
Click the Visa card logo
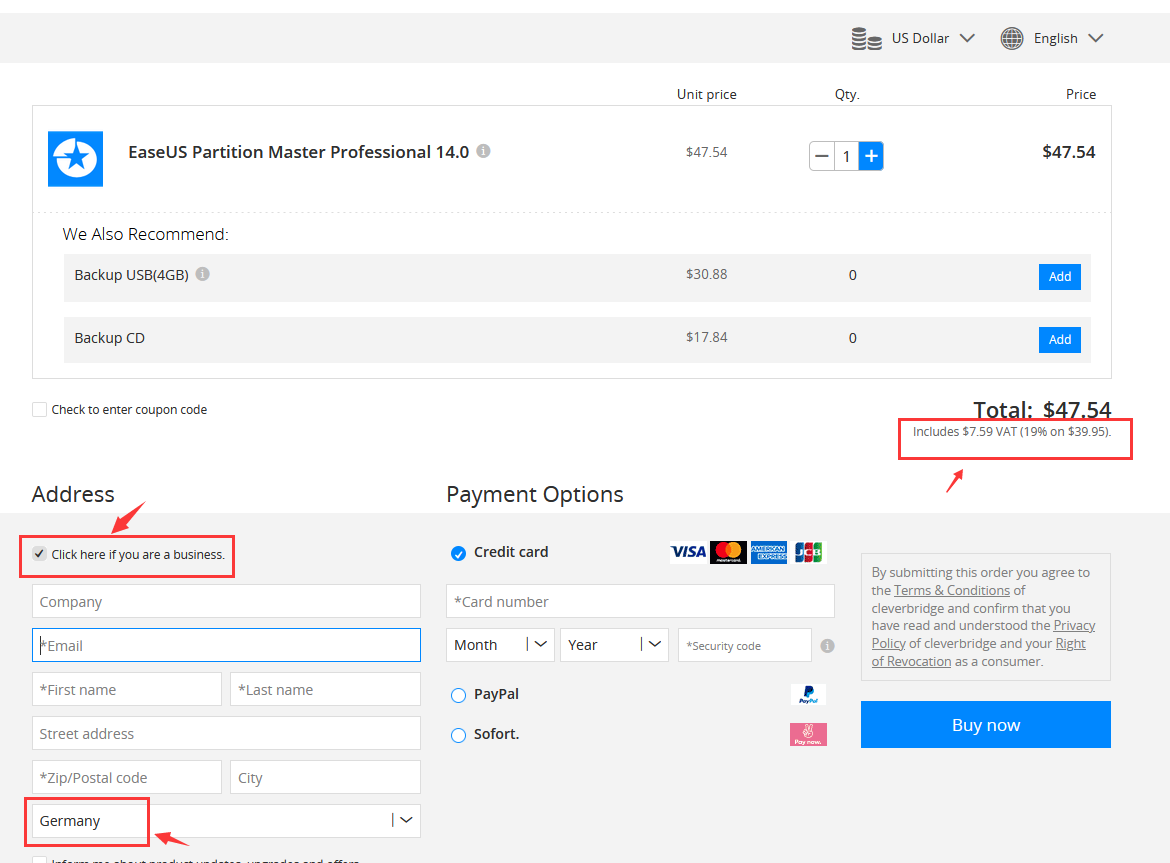[x=688, y=552]
